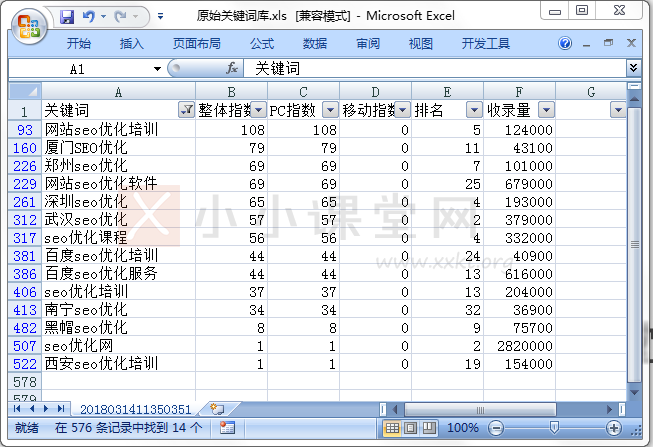Viewport: 653px width, 447px height.
Task: Click the macro record icon in status bar
Action: [x=227, y=428]
